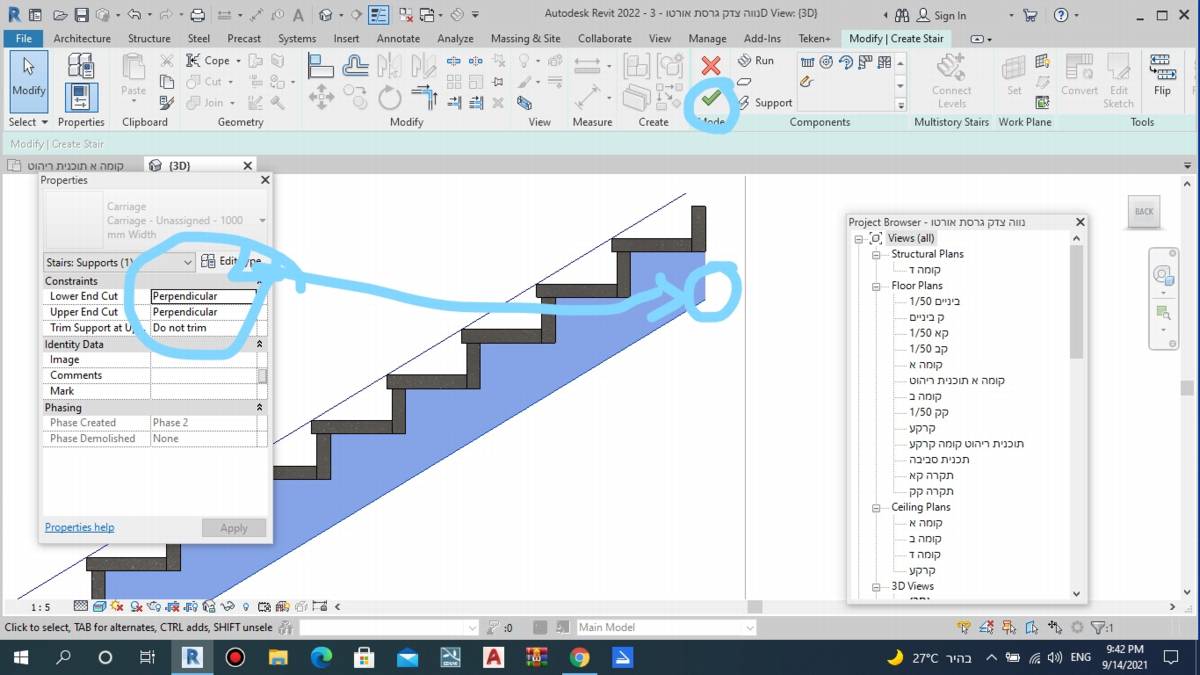
Task: Open the File menu tab
Action: pos(24,38)
